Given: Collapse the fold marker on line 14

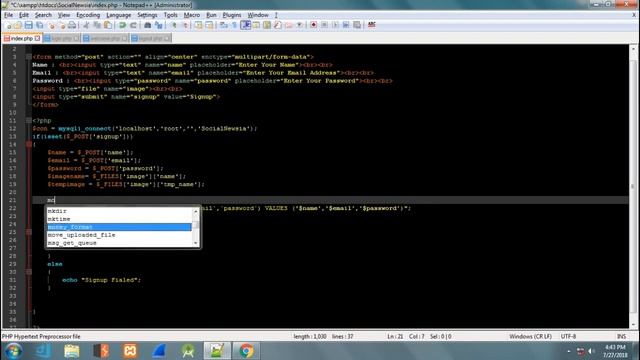Looking at the screenshot, I should tap(29, 144).
